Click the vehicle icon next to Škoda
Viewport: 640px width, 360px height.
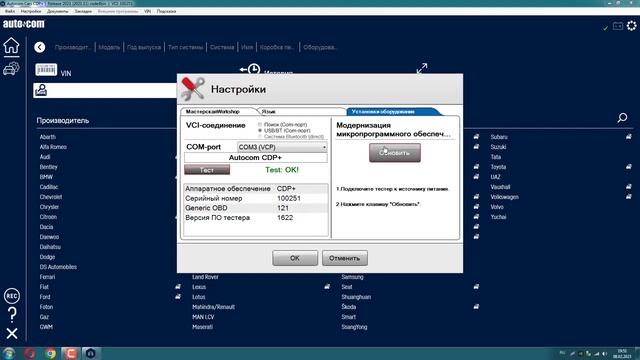tap(476, 307)
